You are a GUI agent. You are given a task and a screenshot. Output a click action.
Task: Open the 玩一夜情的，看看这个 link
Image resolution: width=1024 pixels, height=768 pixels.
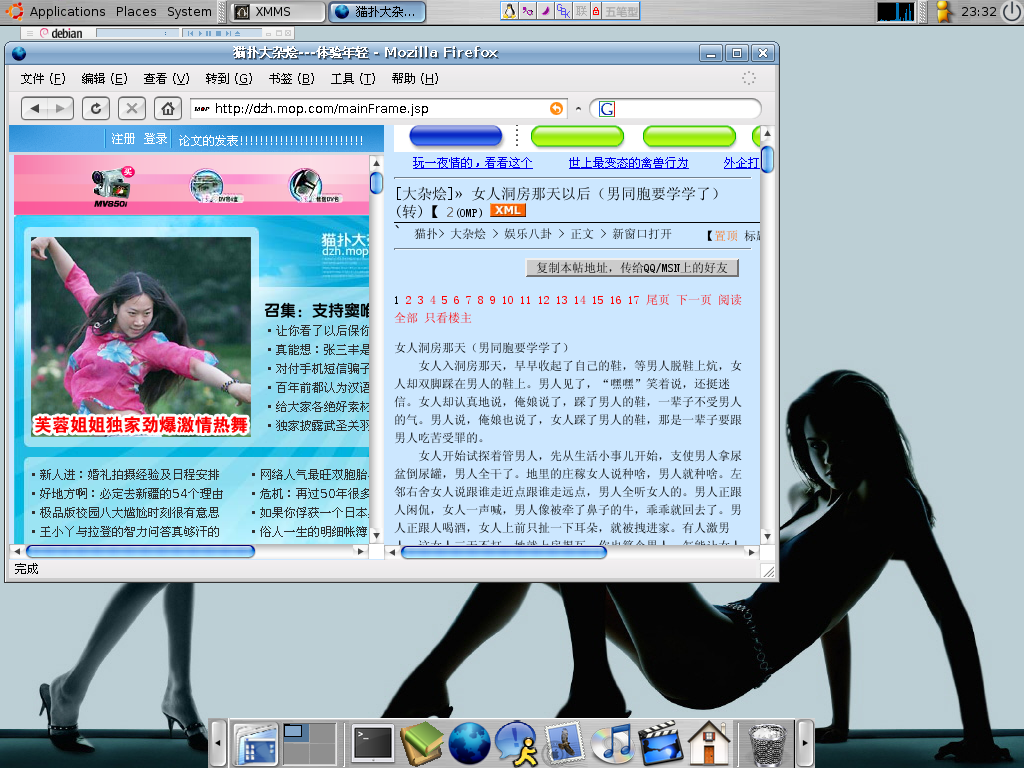[472, 163]
